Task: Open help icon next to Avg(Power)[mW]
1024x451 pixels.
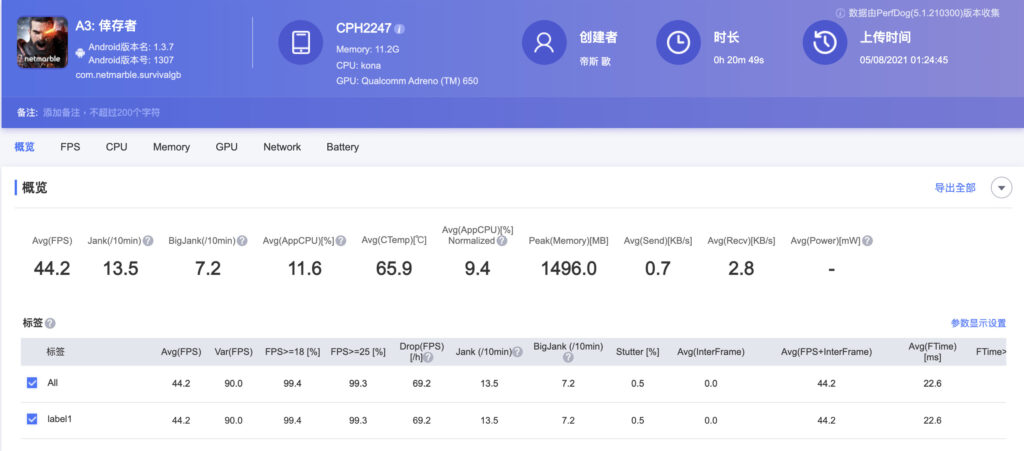Action: [867, 241]
